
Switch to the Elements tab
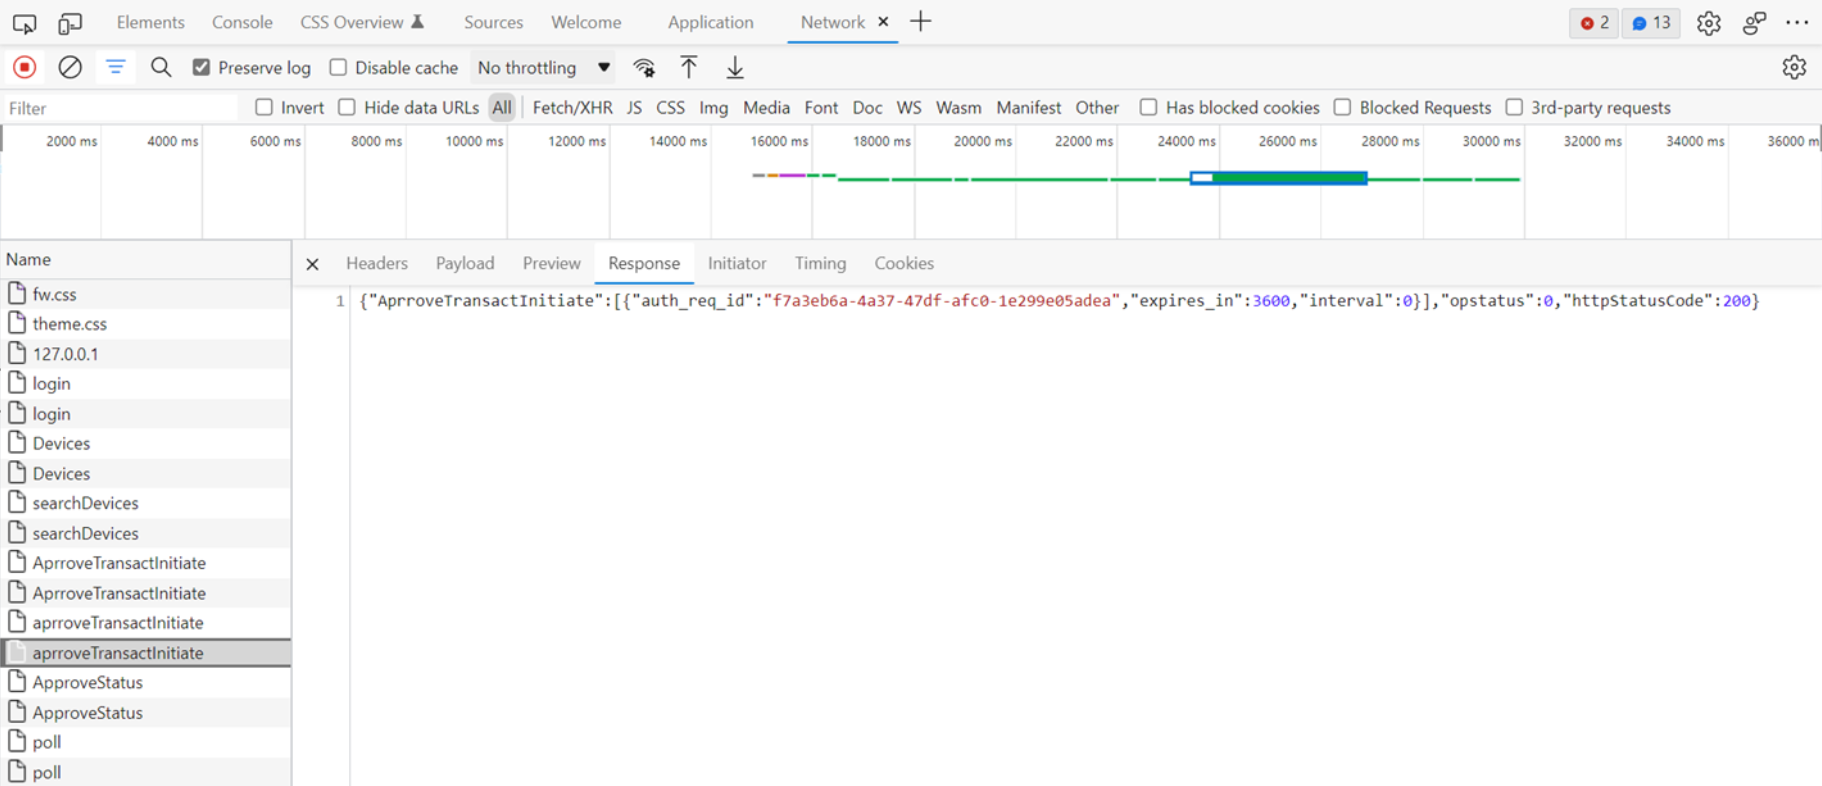click(x=150, y=22)
